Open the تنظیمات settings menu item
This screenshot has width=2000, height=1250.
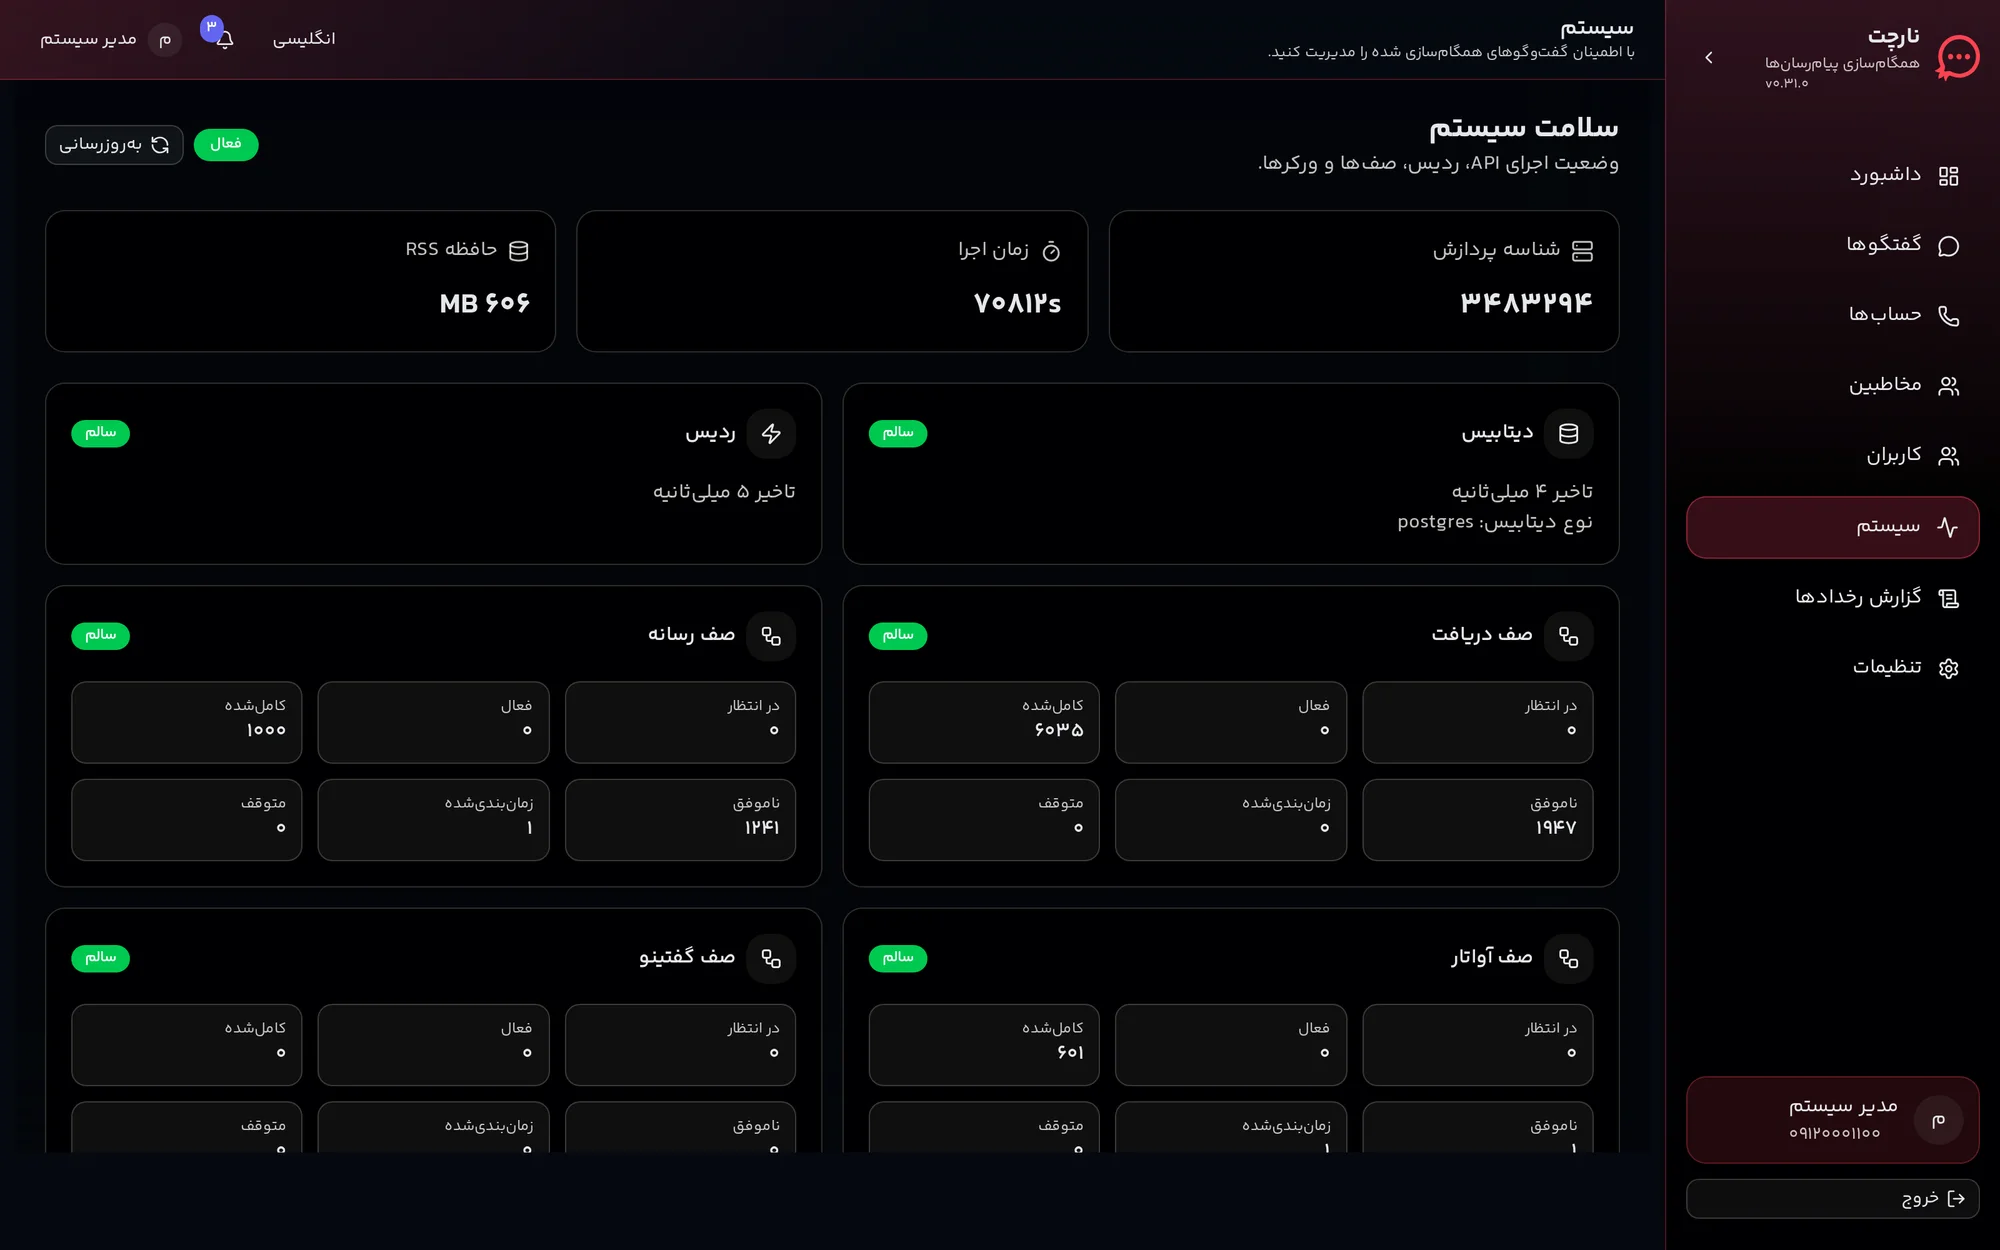[1832, 668]
